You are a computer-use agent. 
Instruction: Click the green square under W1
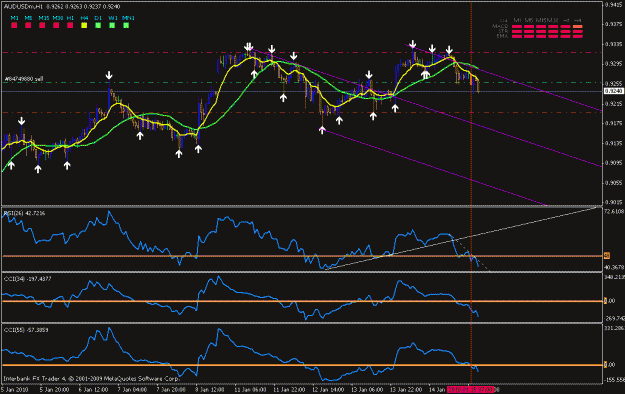(112, 26)
